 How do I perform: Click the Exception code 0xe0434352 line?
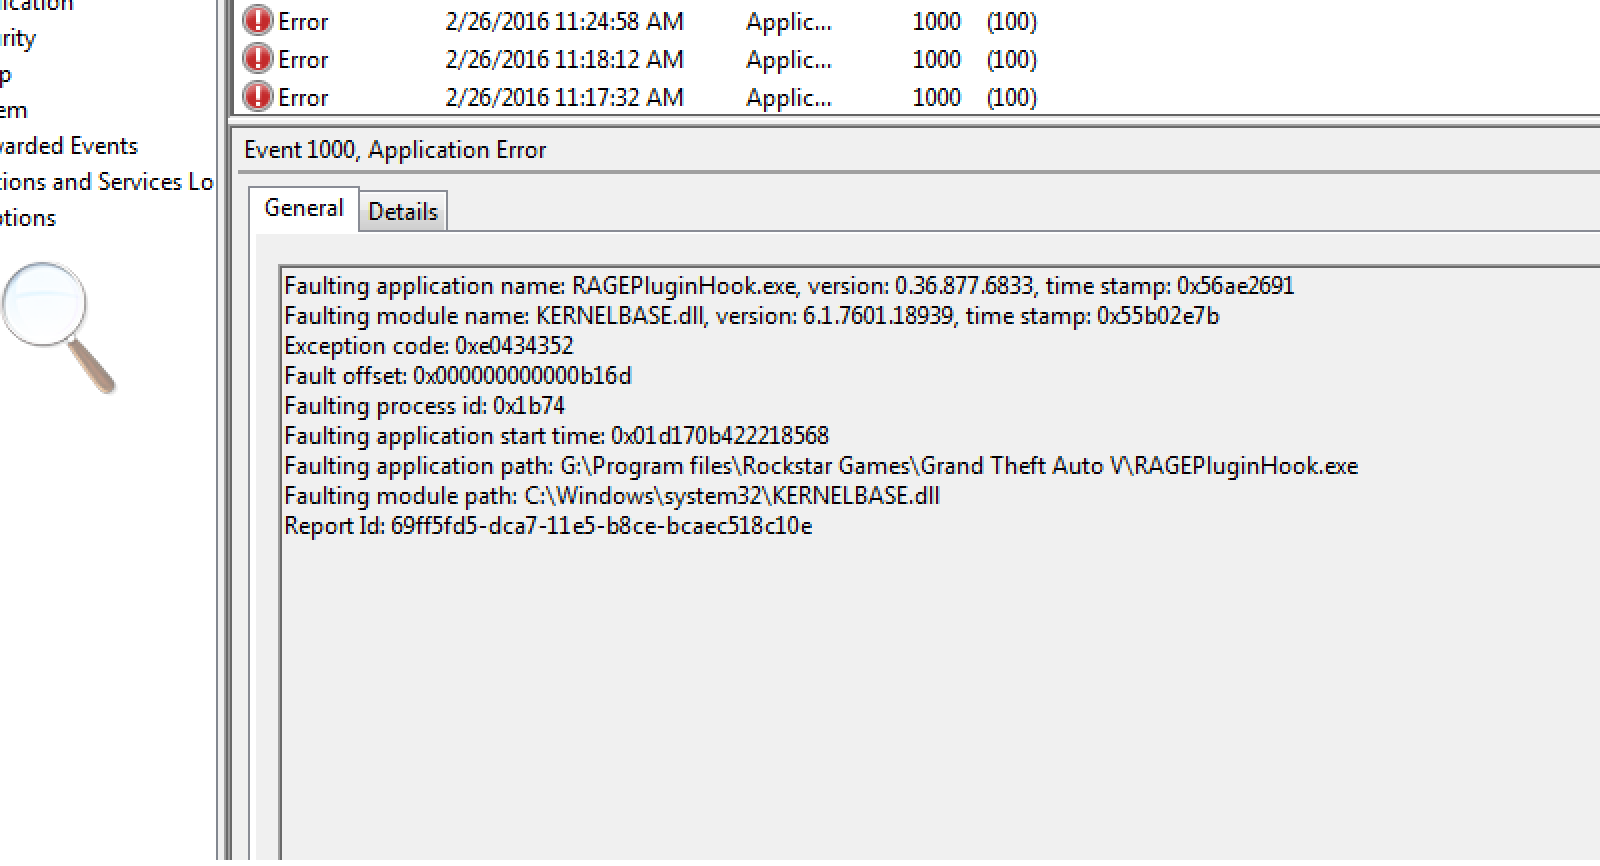coord(429,346)
